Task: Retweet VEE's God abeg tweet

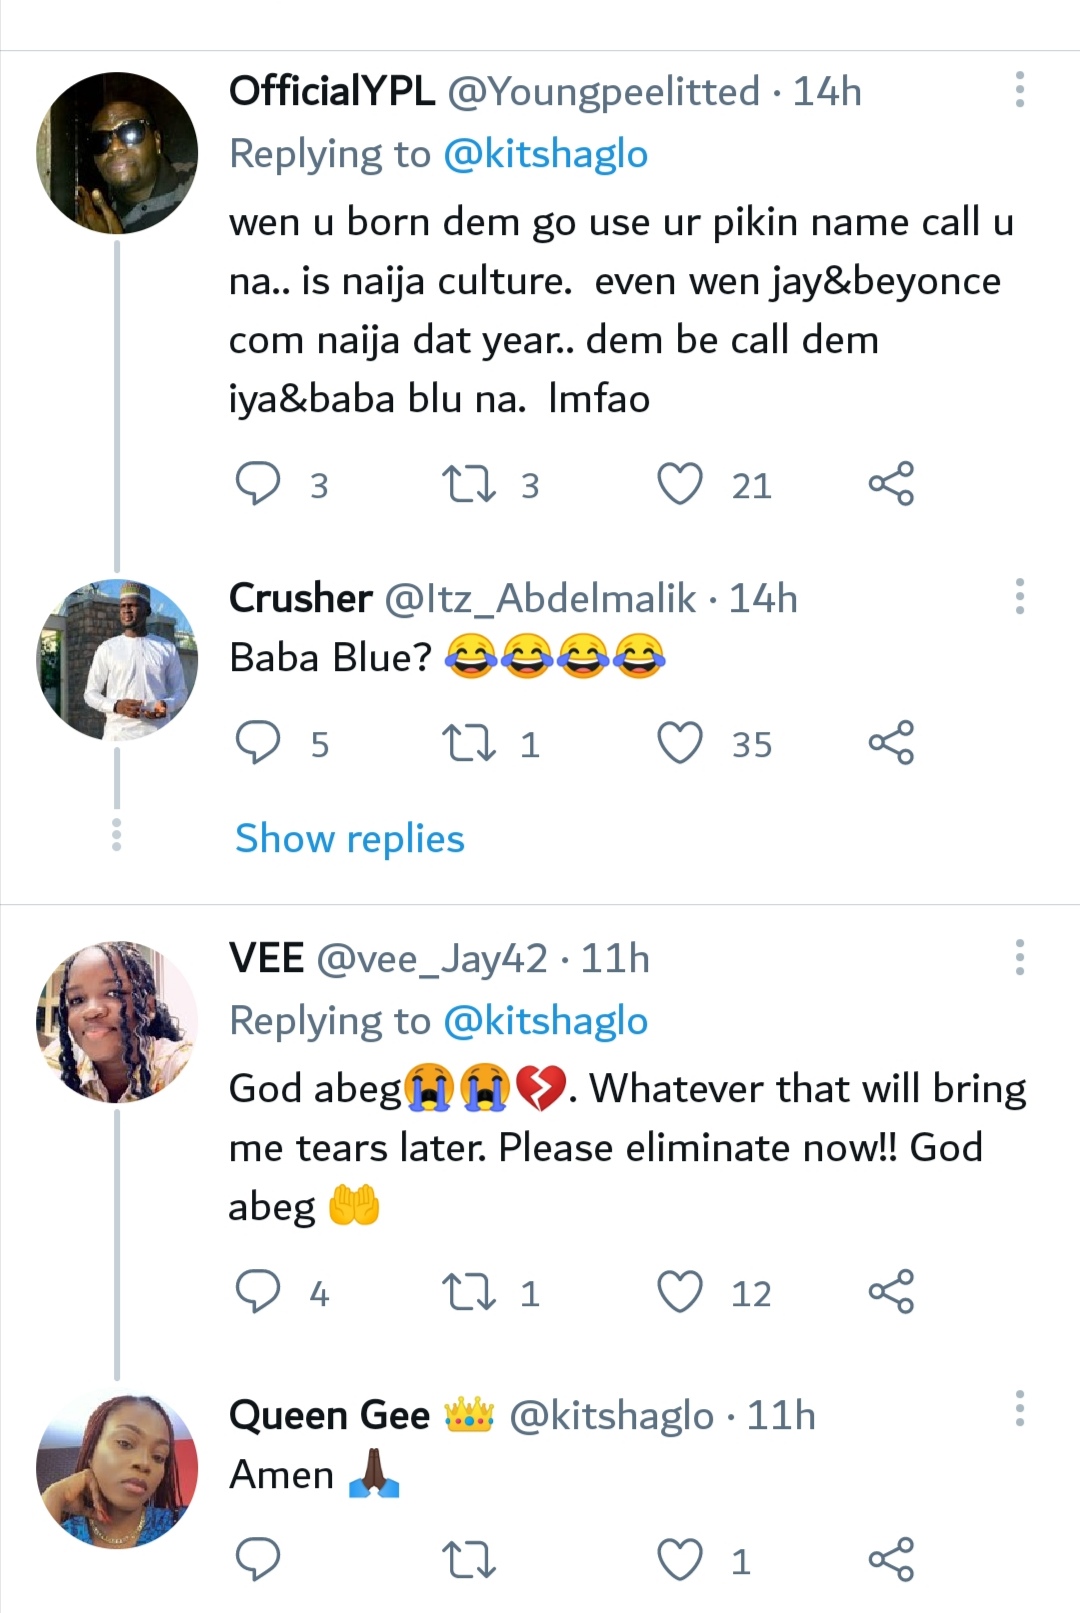Action: pyautogui.click(x=468, y=1292)
